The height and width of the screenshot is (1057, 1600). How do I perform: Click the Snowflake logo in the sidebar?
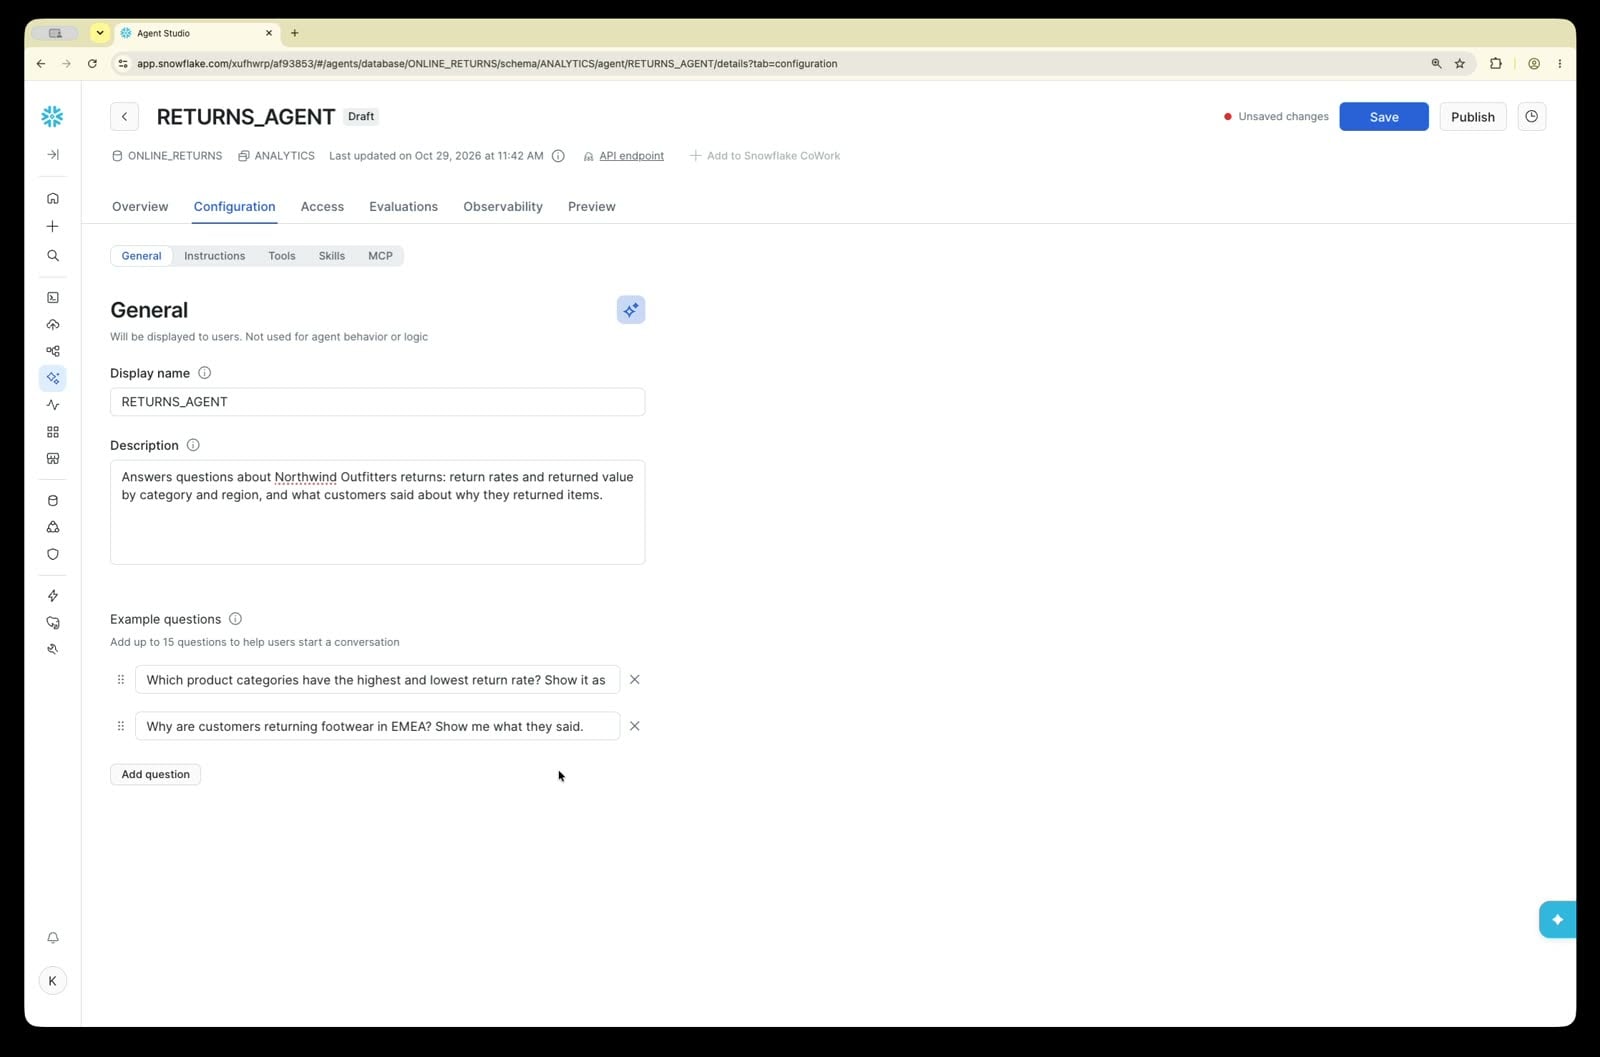52,117
